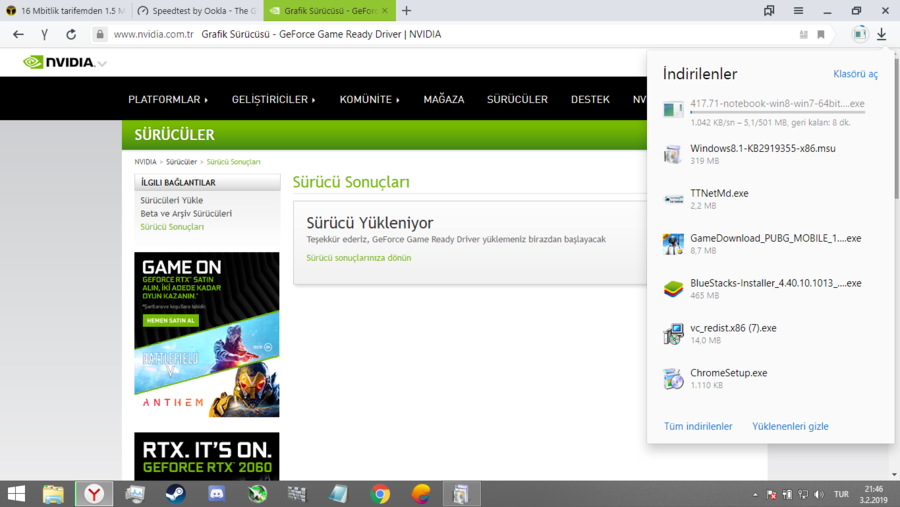Click NVIDIA breadcrumb link
This screenshot has height=507, width=900.
tap(145, 162)
